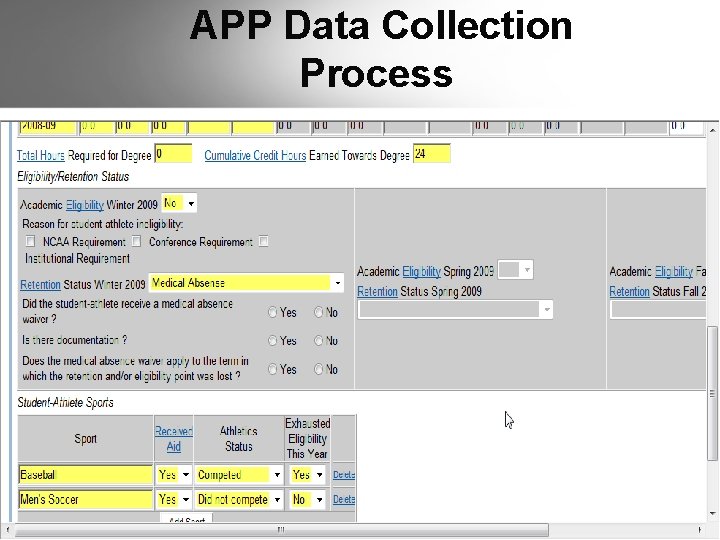Delete the Baseball sport row

pos(343,475)
